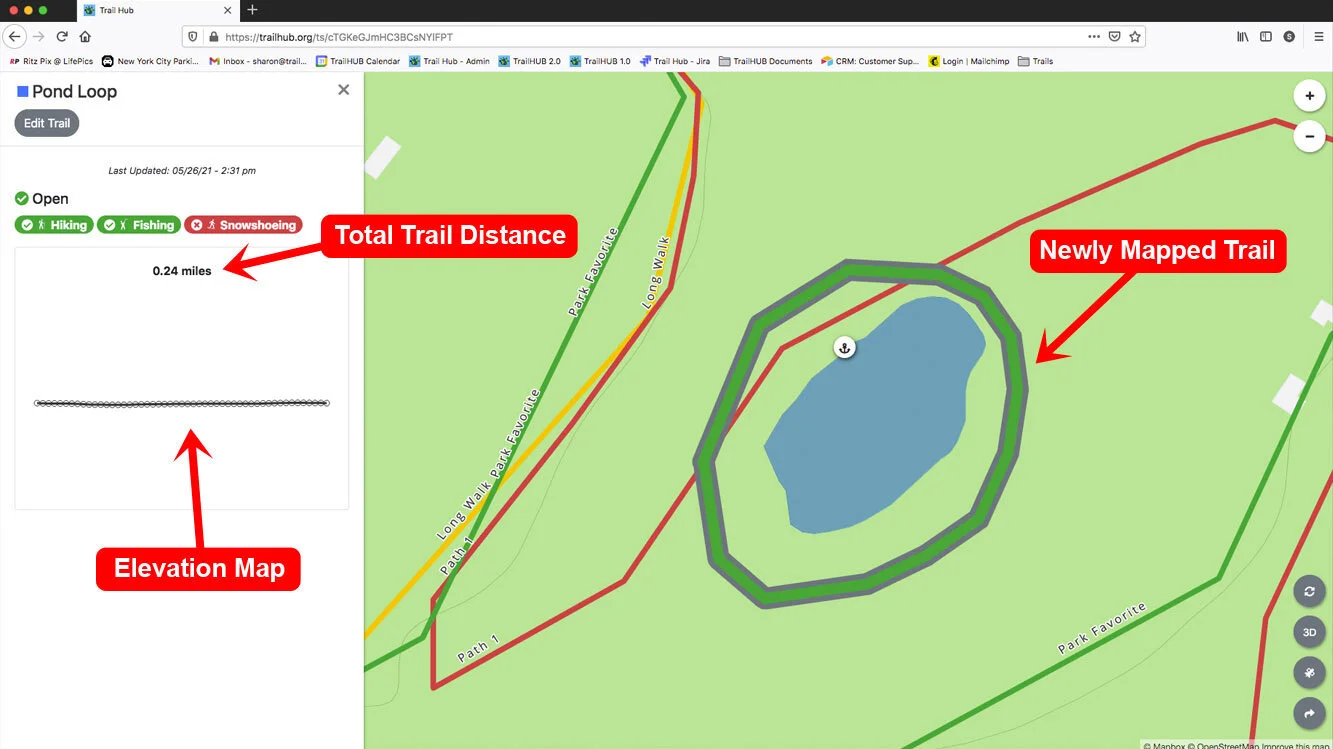Click the Snowshoeing activity badge
1333x749 pixels.
point(243,225)
